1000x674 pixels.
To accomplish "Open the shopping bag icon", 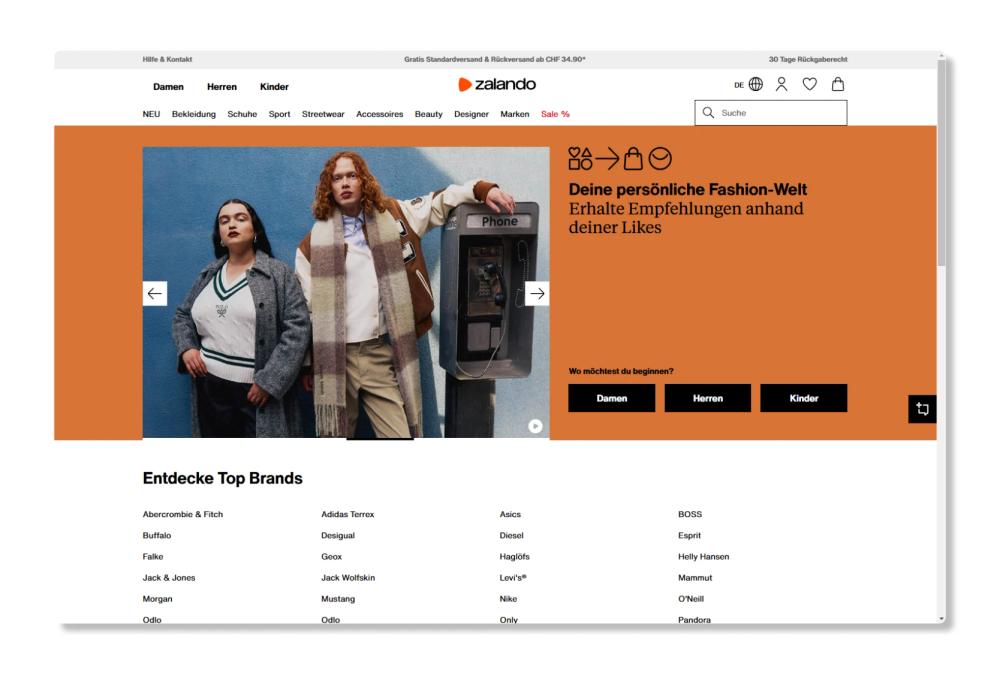I will (838, 84).
